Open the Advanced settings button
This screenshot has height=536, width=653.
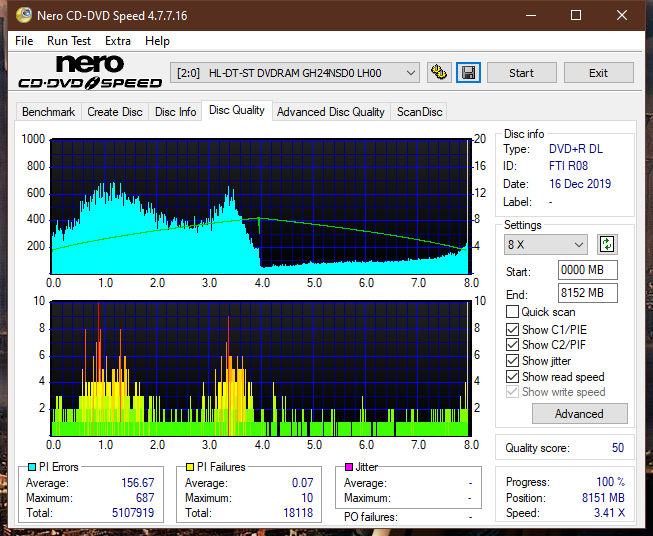coord(579,414)
